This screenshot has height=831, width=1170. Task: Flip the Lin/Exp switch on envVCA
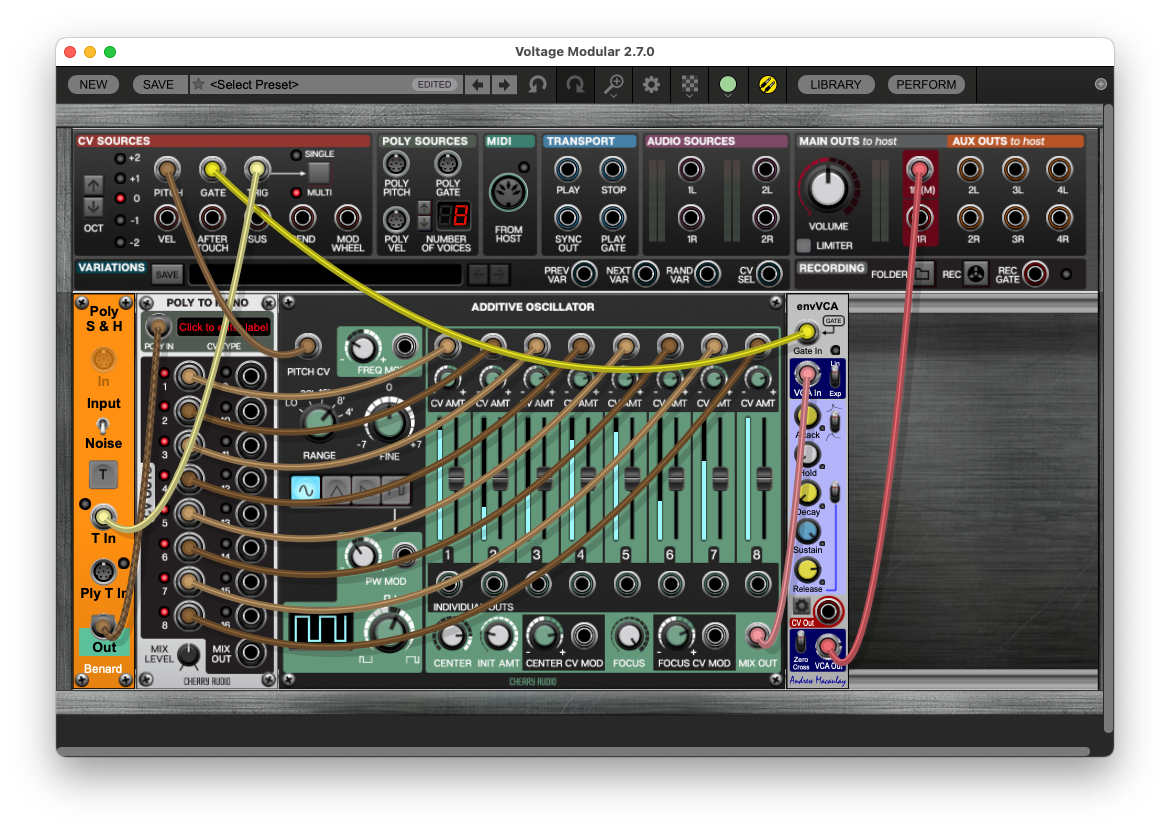pos(835,377)
